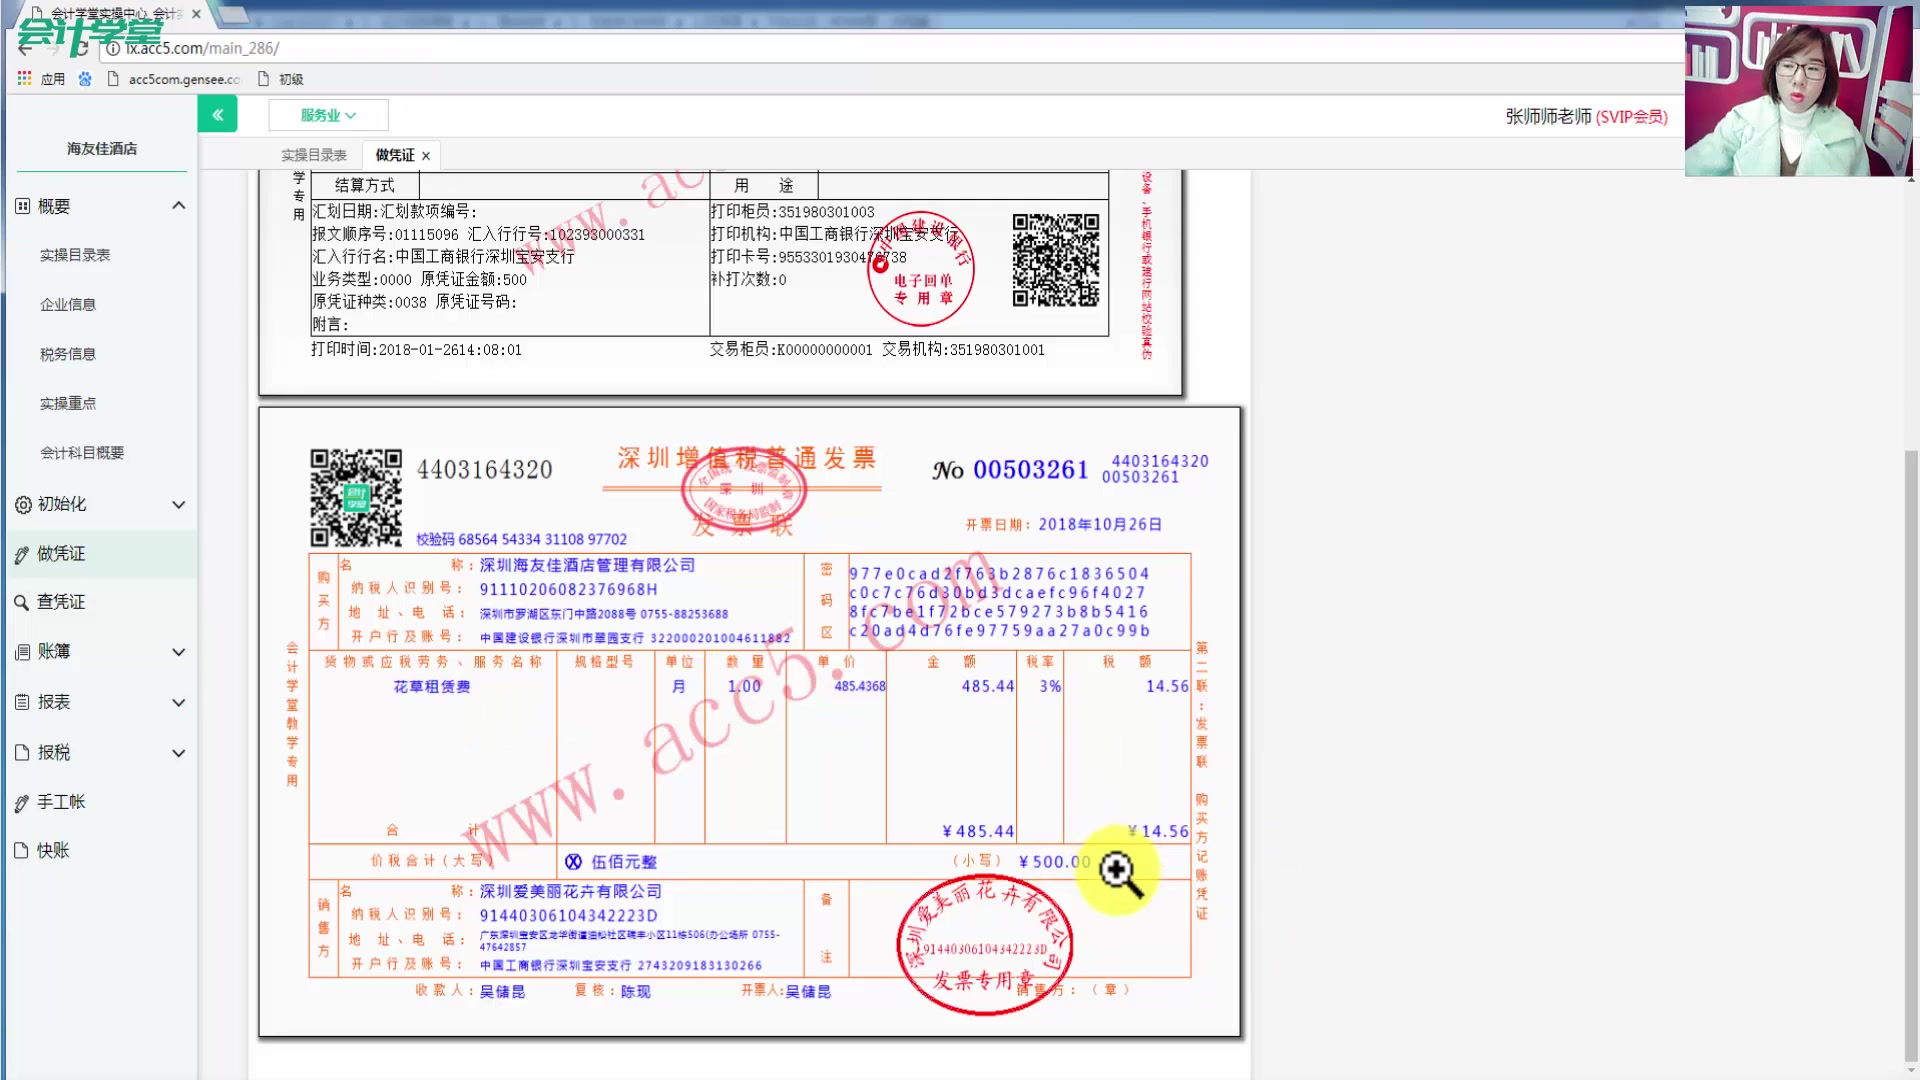Viewport: 1920px width, 1080px height.
Task: Click the 初始化 gear icon
Action: tap(22, 505)
